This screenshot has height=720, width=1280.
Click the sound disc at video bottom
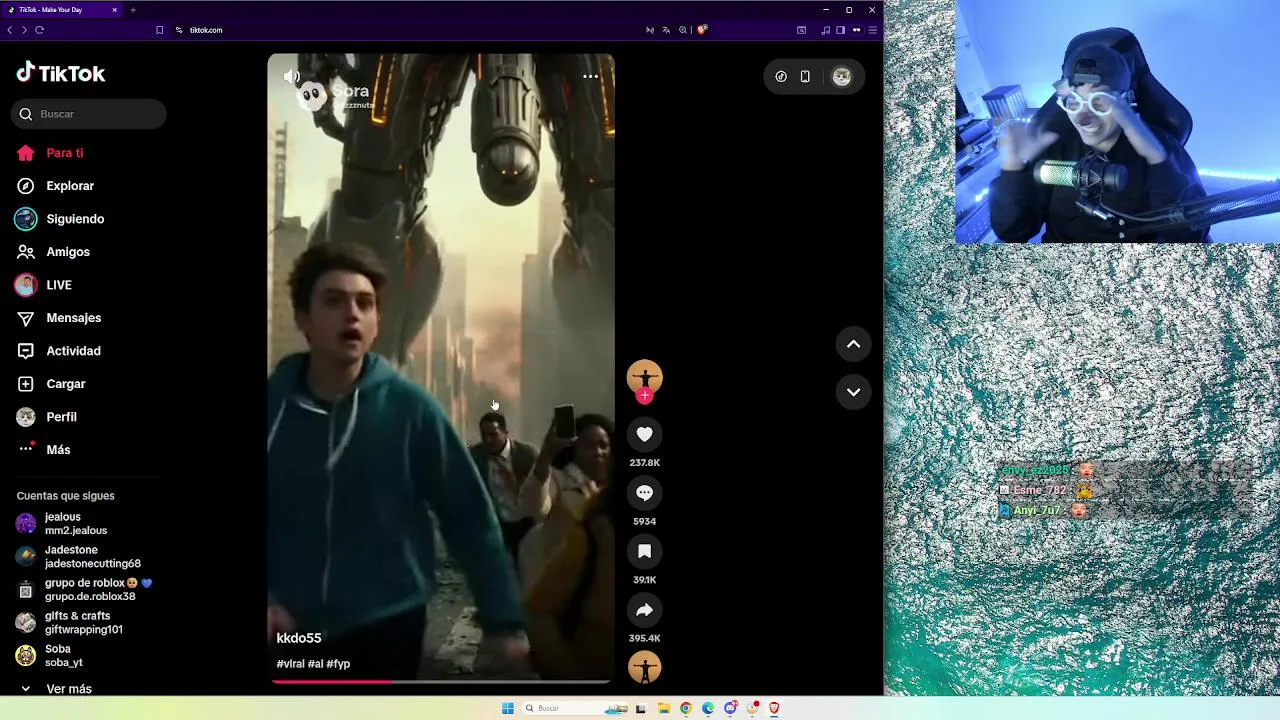click(x=644, y=667)
